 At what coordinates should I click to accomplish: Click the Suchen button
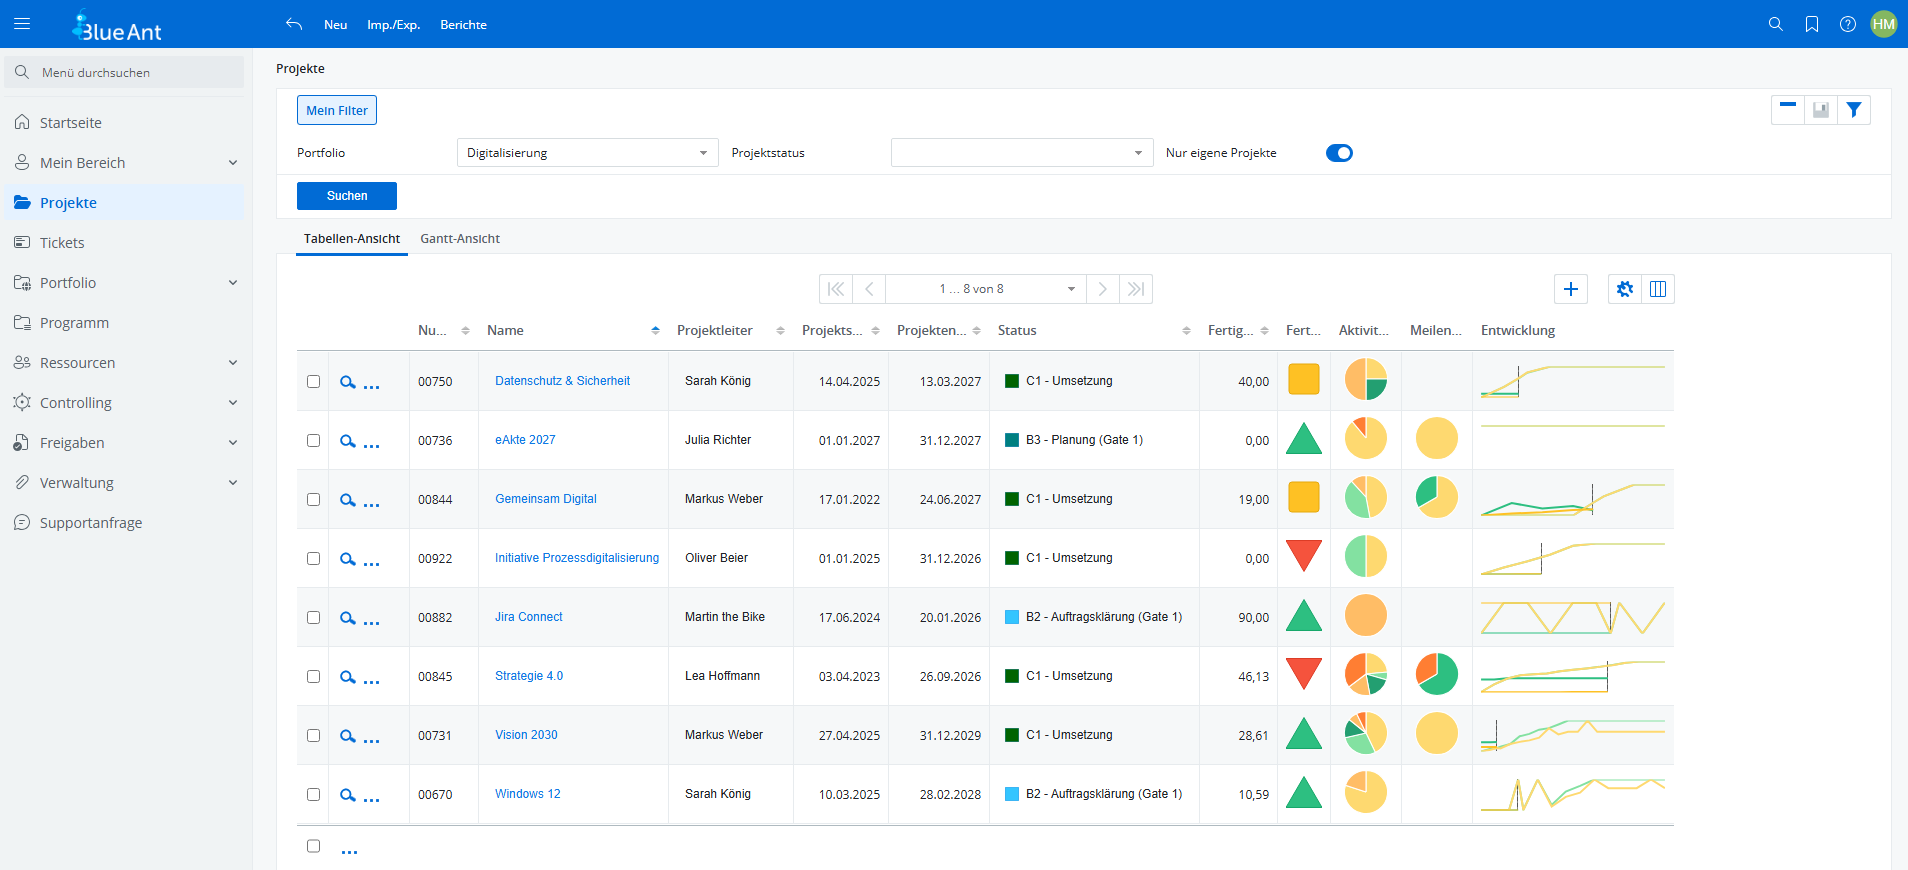[347, 196]
